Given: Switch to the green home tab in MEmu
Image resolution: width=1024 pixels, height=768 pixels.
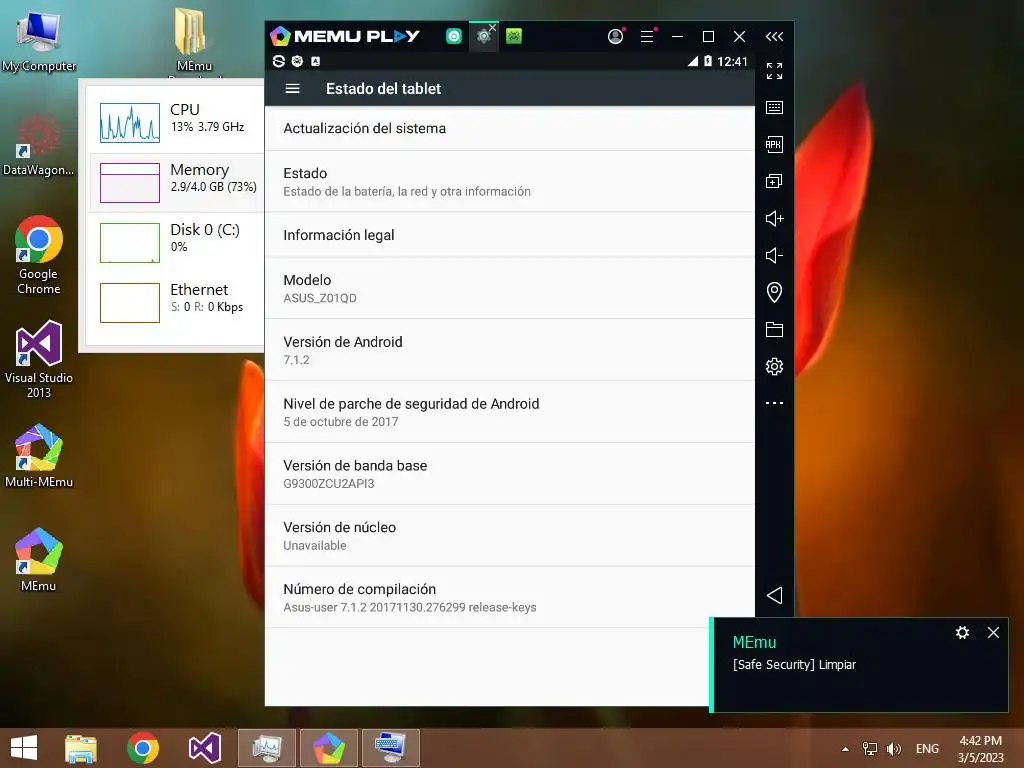Looking at the screenshot, I should coord(454,37).
